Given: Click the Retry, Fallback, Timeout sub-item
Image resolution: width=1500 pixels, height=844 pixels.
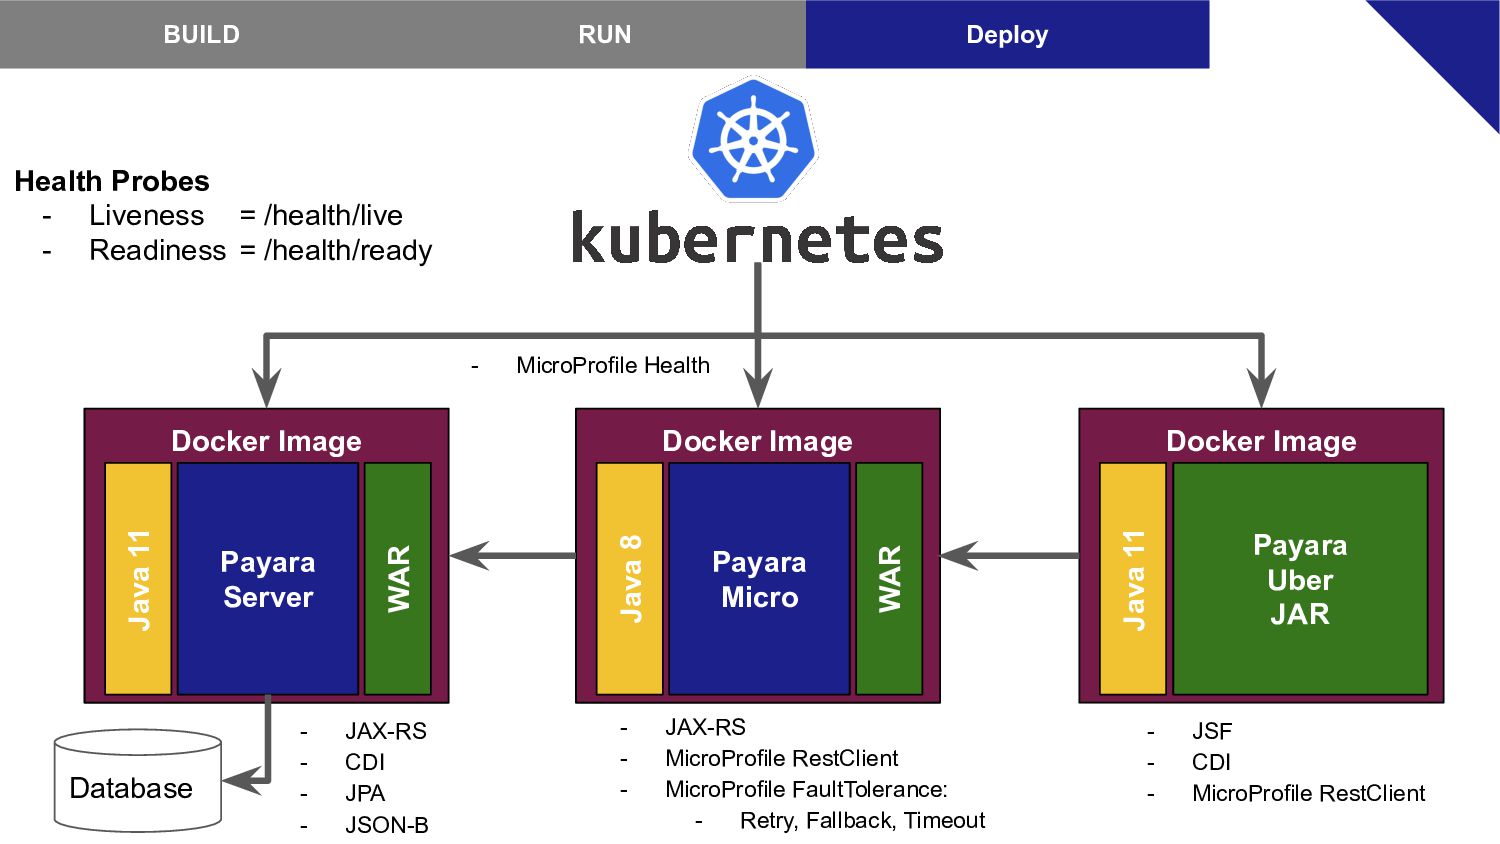Looking at the screenshot, I should [862, 820].
